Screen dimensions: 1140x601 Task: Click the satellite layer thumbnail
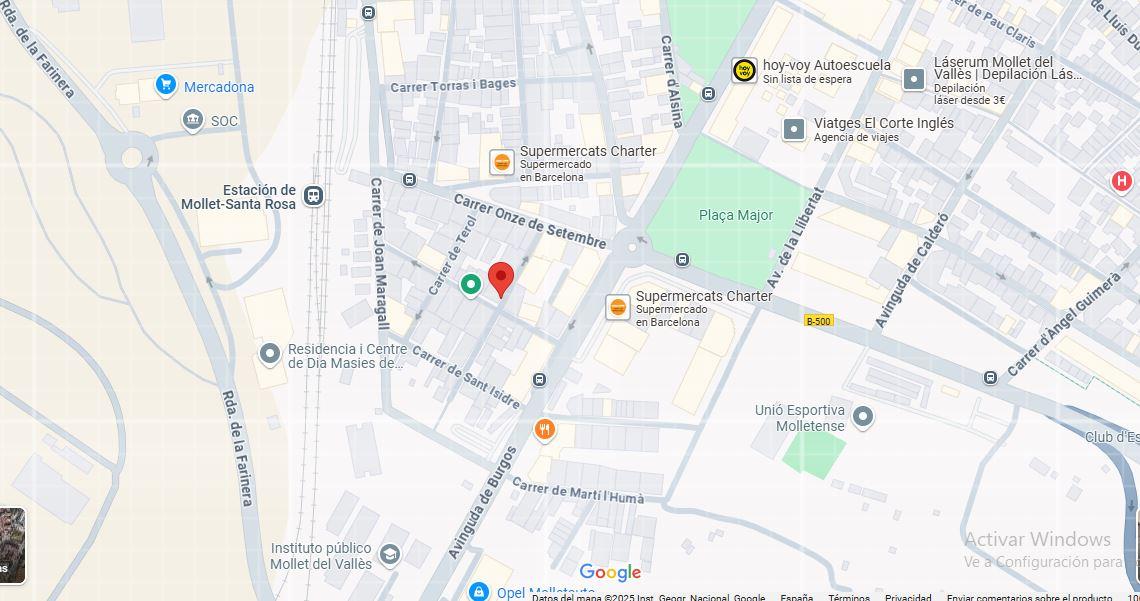tap(12, 545)
